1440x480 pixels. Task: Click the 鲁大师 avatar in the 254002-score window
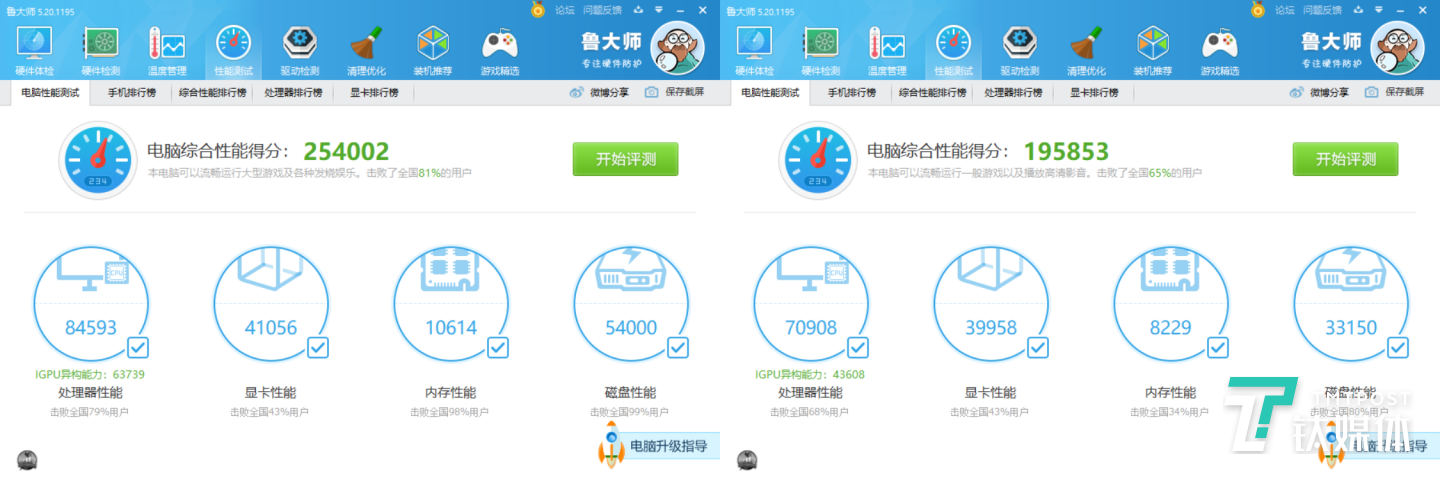677,48
